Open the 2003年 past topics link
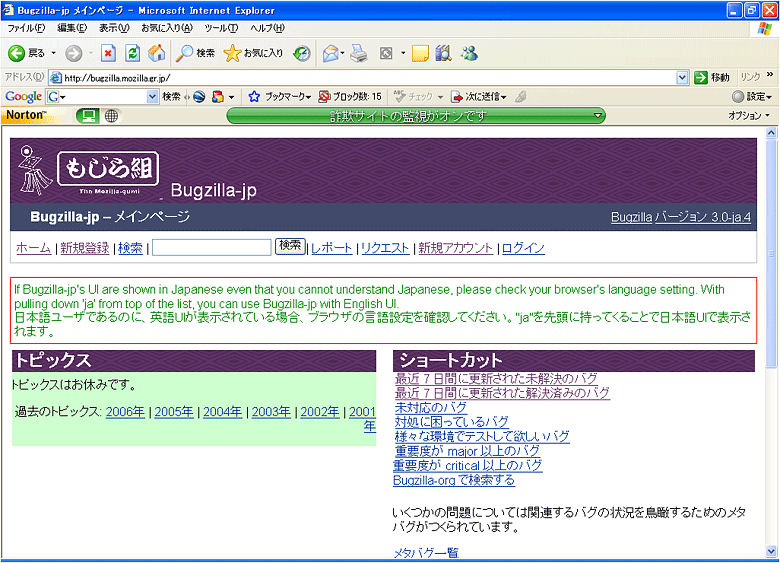Image resolution: width=780 pixels, height=563 pixels. coord(271,412)
